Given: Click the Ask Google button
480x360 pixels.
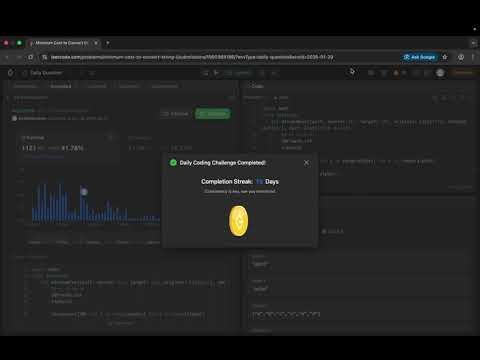Looking at the screenshot, I should (419, 57).
